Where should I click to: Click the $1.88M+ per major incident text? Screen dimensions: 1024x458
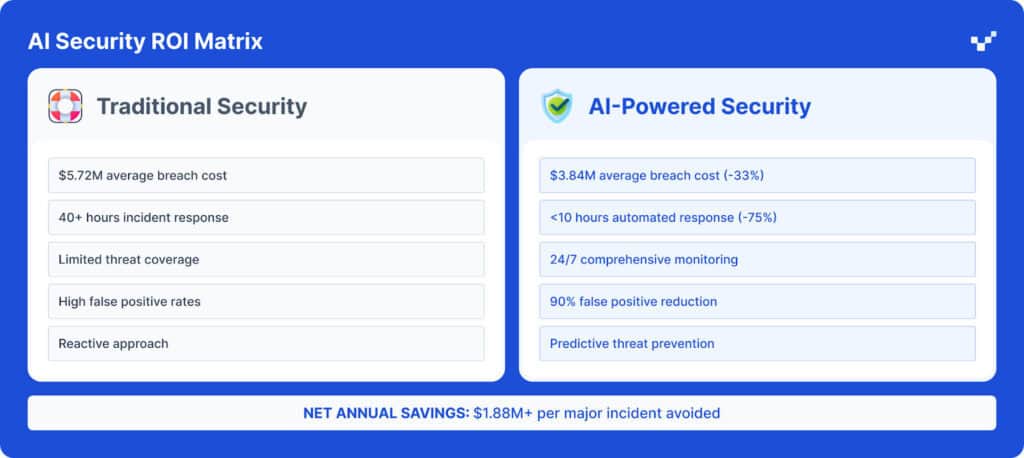(x=597, y=412)
